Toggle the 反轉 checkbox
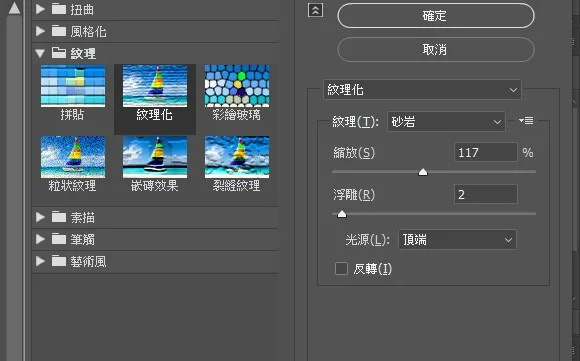The height and width of the screenshot is (361, 580). point(341,269)
